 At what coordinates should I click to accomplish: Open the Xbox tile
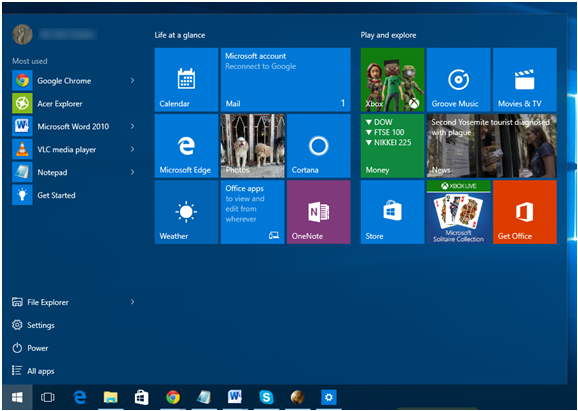coord(392,80)
